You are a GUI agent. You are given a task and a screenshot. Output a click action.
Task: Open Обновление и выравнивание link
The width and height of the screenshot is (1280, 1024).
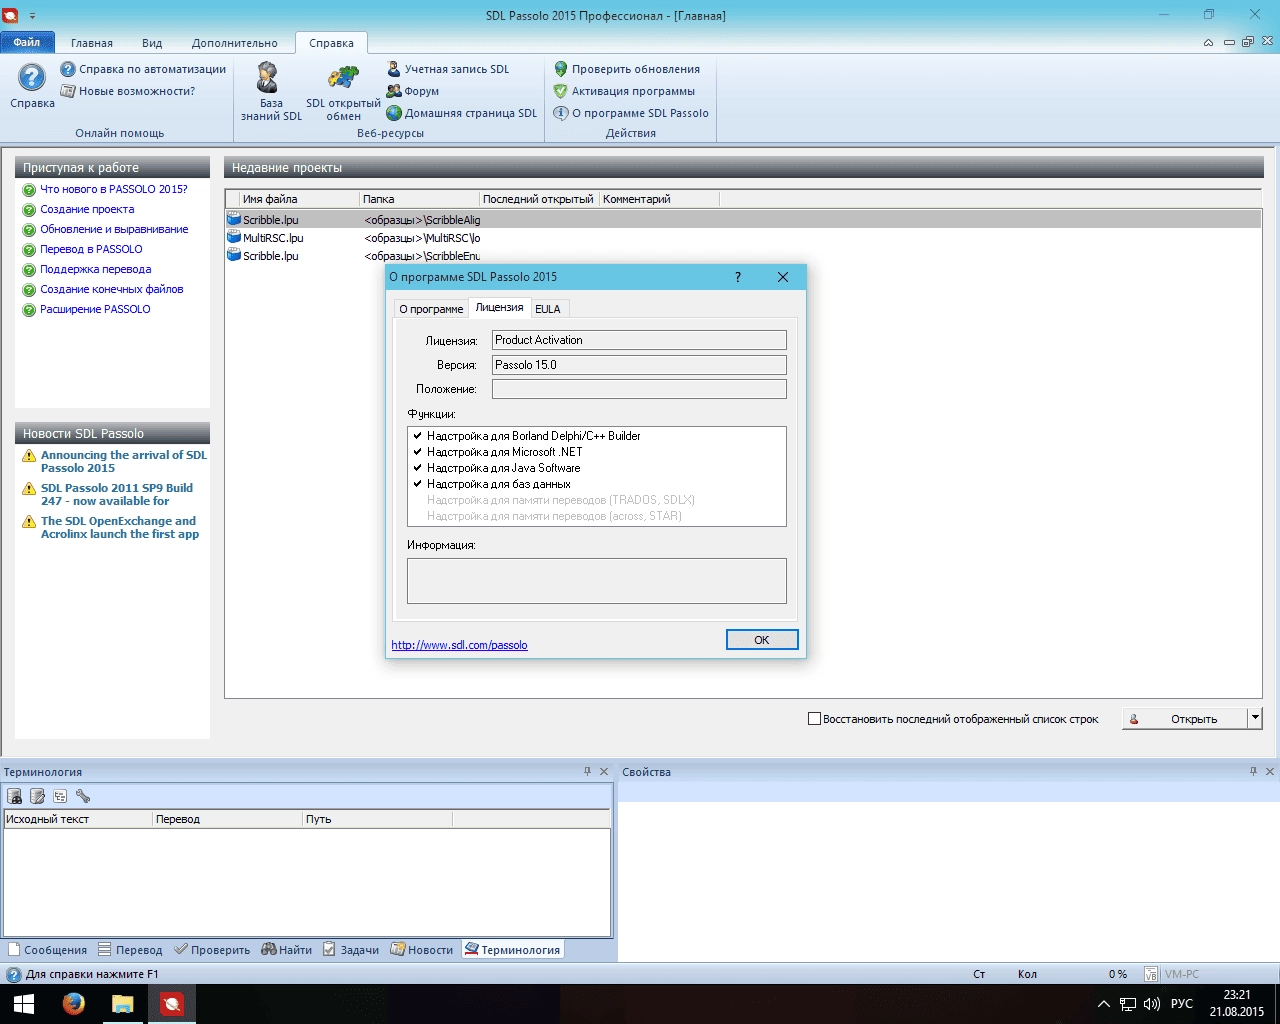click(114, 229)
